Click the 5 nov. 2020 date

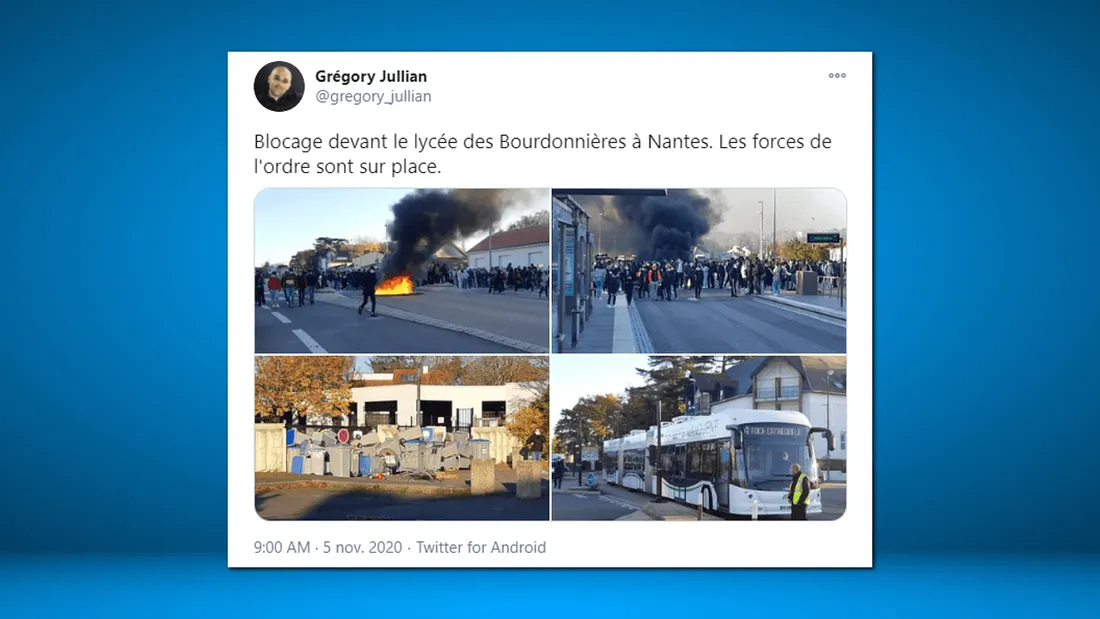click(362, 547)
